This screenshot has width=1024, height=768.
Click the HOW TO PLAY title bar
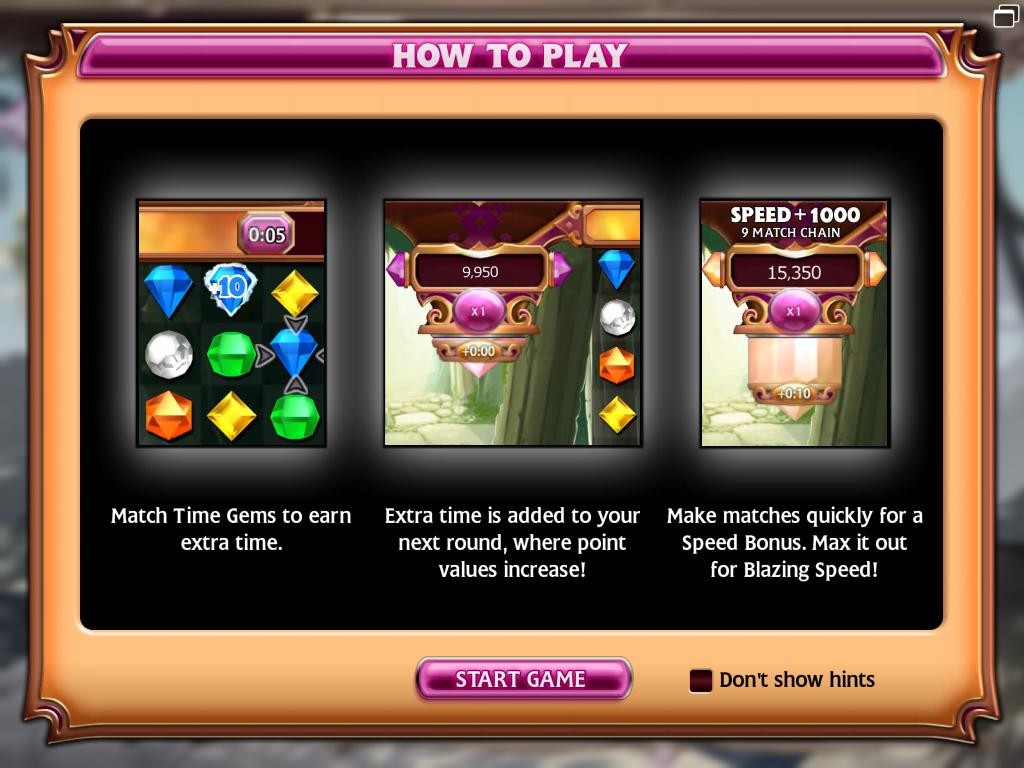click(x=511, y=56)
